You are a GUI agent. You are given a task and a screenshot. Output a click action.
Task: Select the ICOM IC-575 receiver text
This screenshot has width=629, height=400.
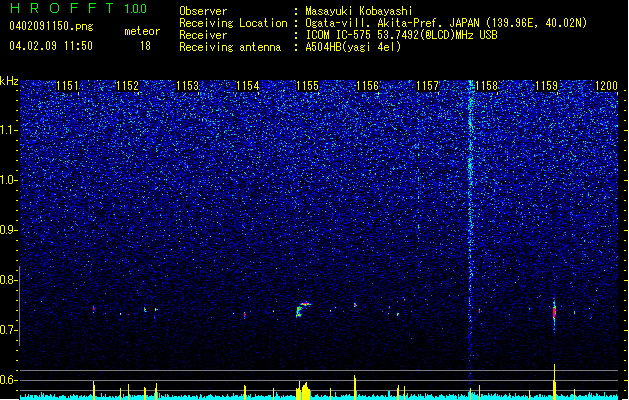click(401, 35)
